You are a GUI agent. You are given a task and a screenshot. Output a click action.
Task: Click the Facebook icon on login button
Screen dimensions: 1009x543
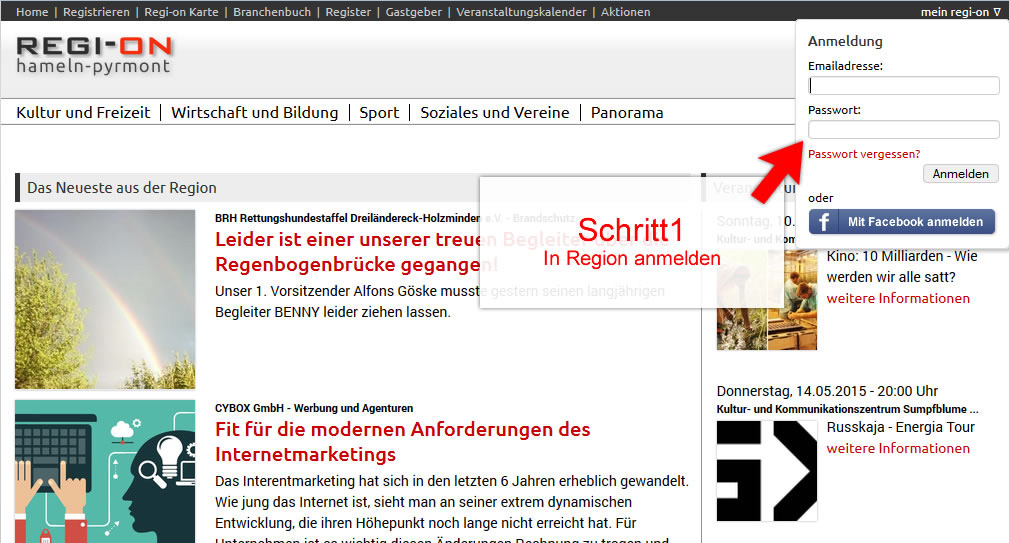(824, 222)
